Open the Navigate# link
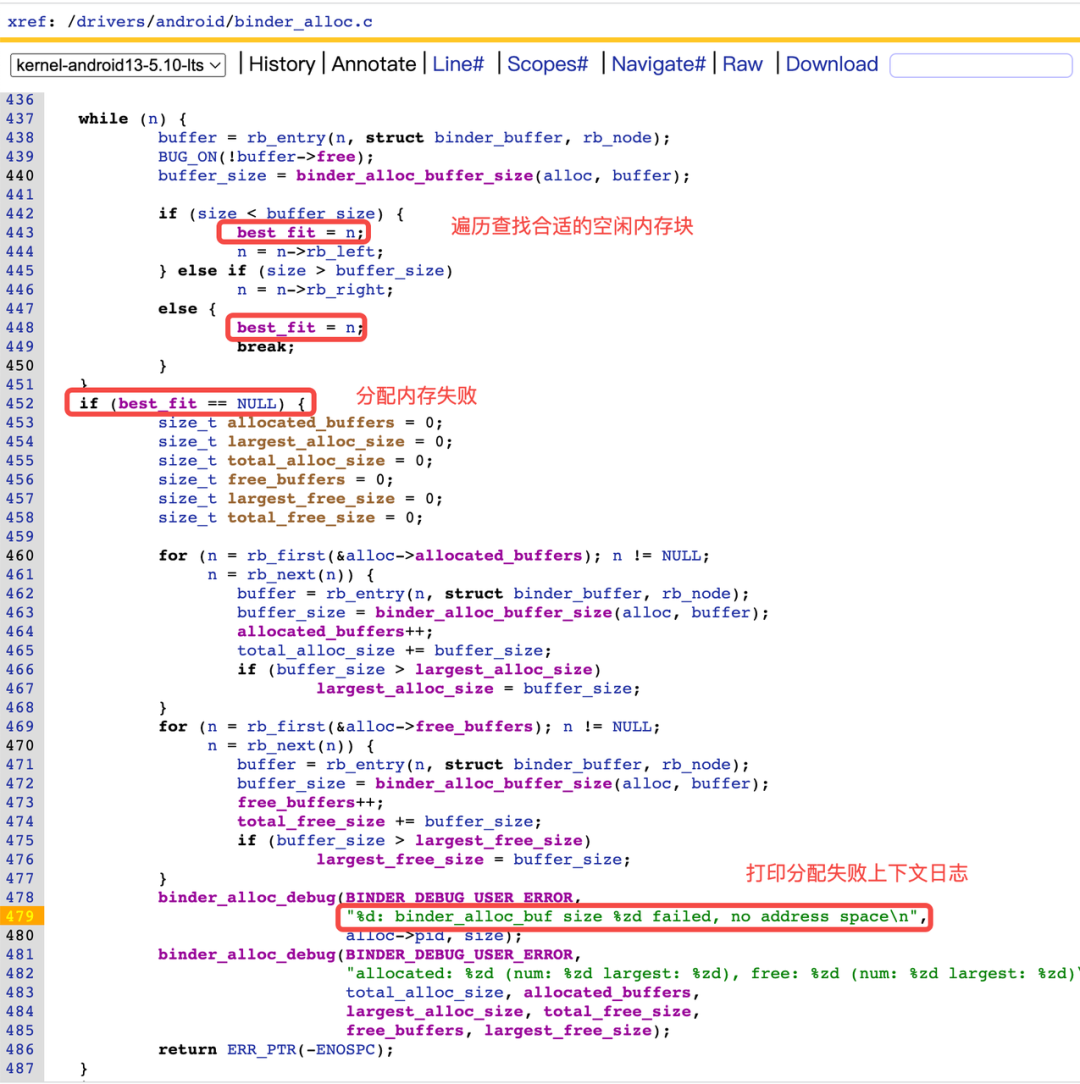Screen dimensions: 1080x1084 coord(658,64)
